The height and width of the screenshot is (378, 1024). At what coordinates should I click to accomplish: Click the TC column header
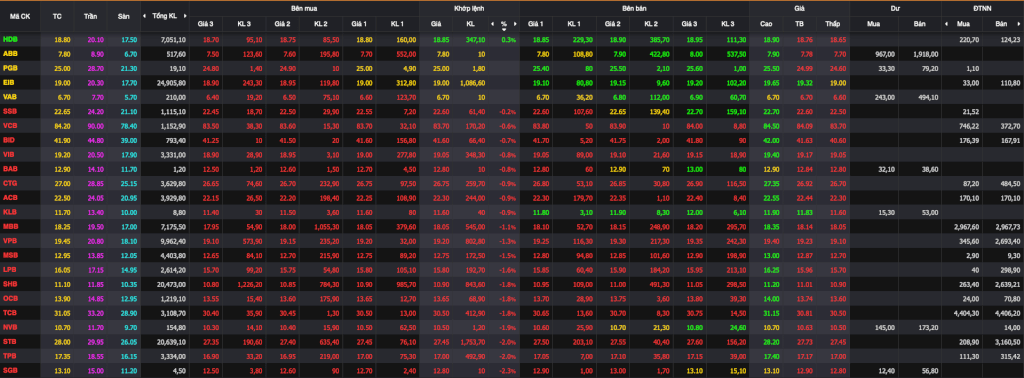tap(57, 16)
